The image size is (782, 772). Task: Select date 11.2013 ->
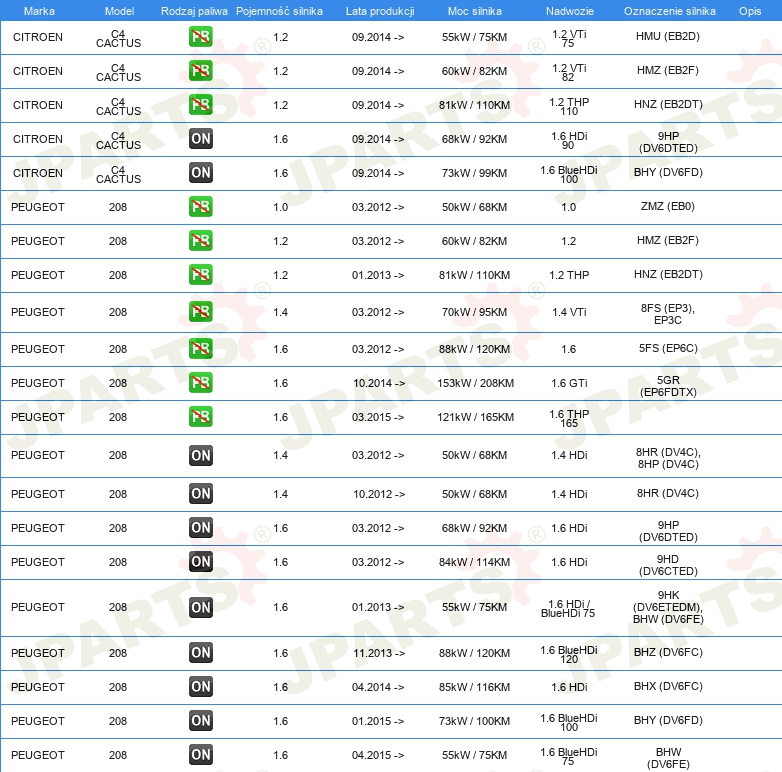pyautogui.click(x=379, y=653)
